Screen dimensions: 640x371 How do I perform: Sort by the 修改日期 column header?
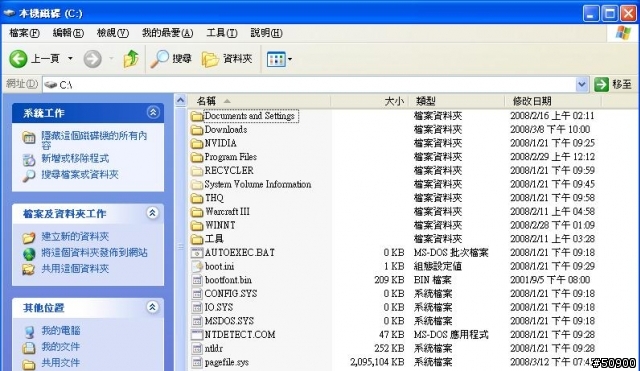553,101
